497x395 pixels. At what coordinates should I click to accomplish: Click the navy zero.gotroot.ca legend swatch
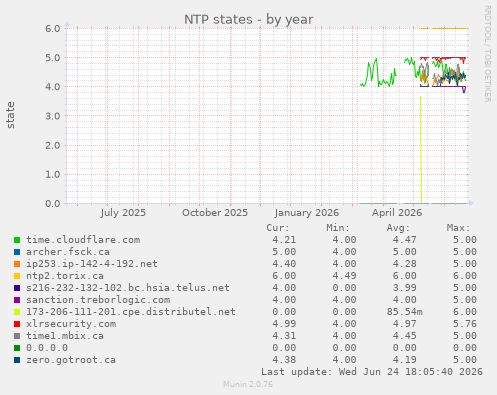tap(17, 360)
